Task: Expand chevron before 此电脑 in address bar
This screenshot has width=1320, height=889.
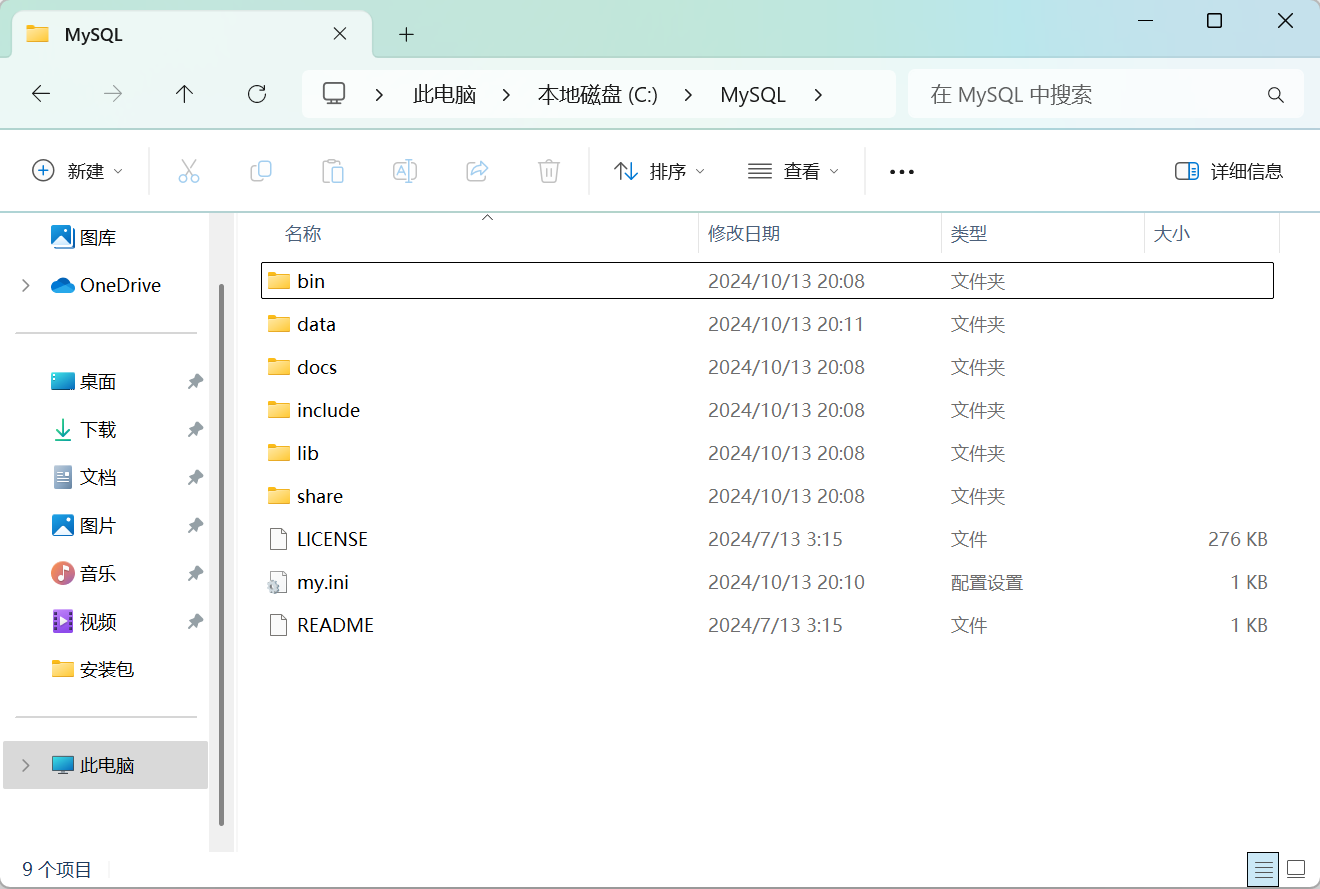Action: tap(379, 95)
